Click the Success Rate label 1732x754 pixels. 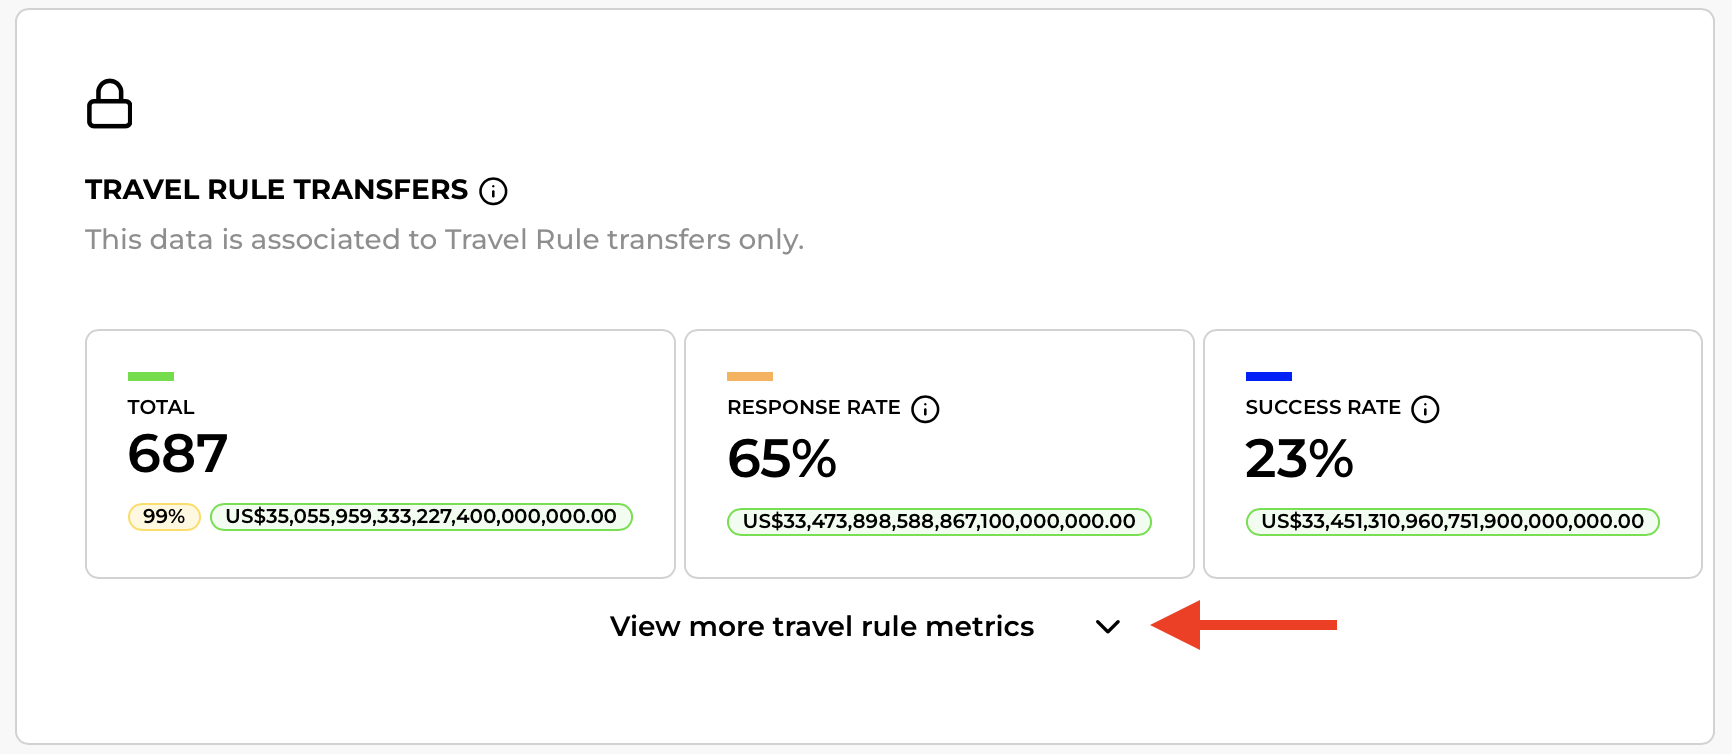[1323, 408]
